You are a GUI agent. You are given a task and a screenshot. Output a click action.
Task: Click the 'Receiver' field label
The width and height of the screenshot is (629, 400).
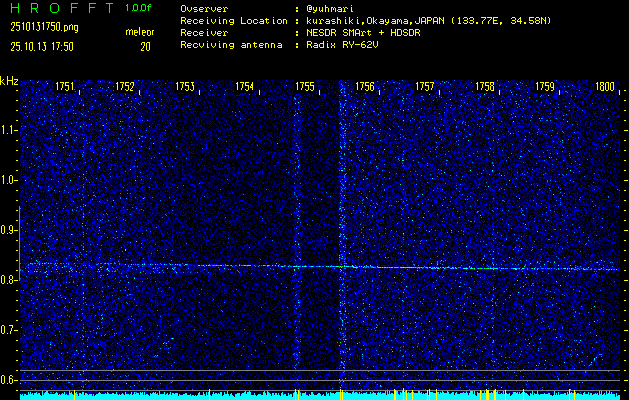tap(204, 33)
